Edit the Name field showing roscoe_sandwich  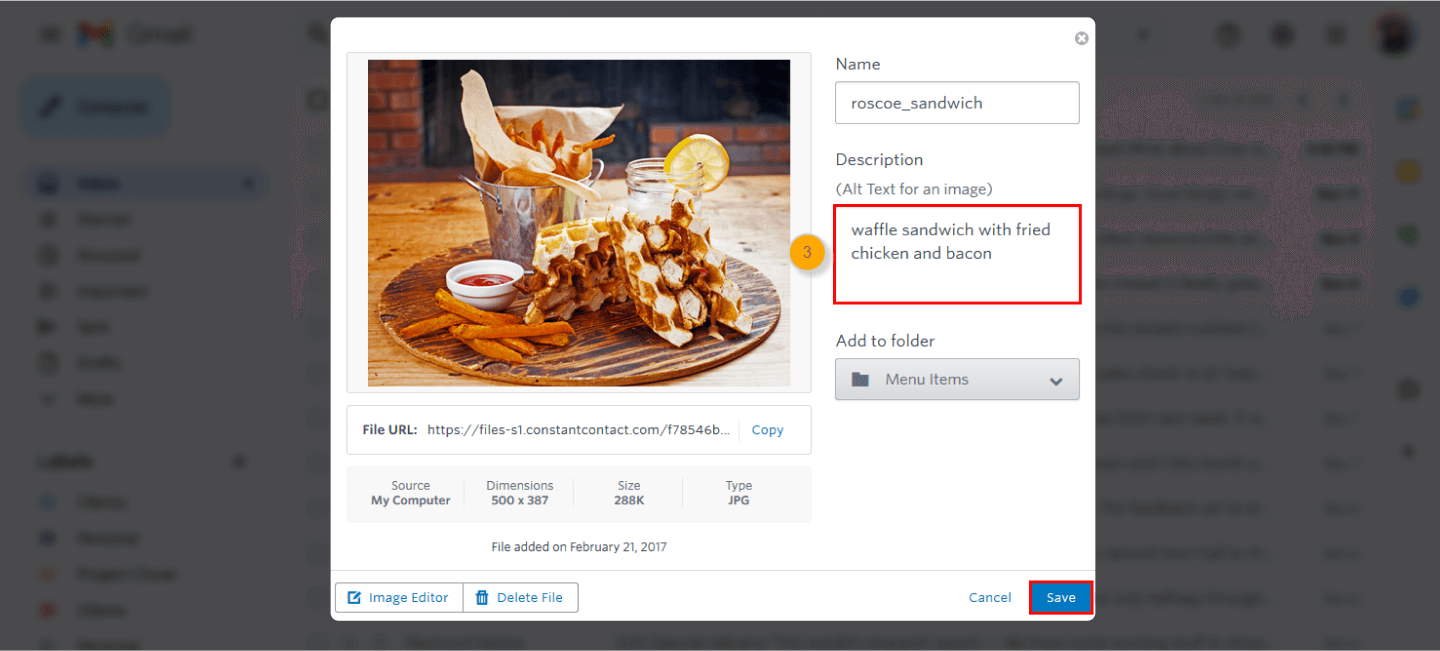pos(956,102)
